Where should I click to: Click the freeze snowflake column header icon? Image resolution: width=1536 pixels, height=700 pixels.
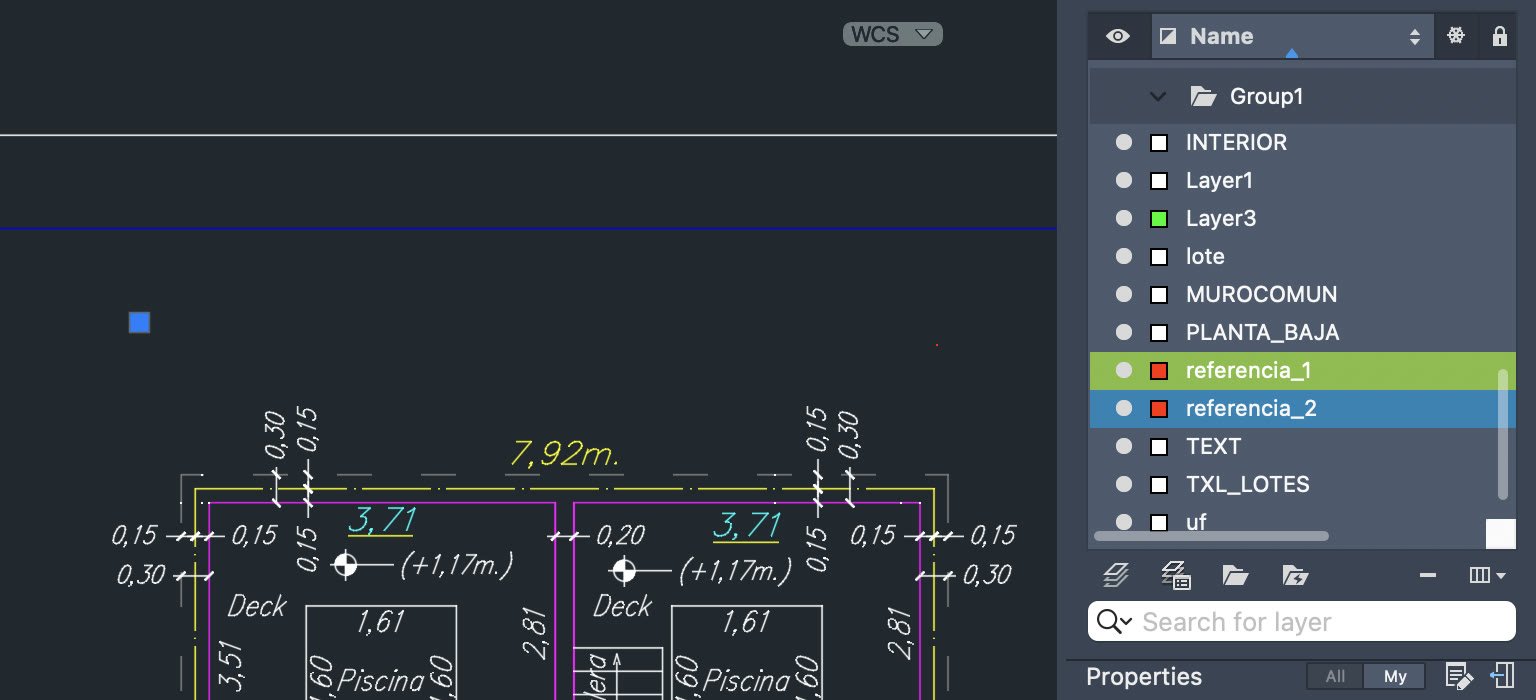pos(1456,37)
